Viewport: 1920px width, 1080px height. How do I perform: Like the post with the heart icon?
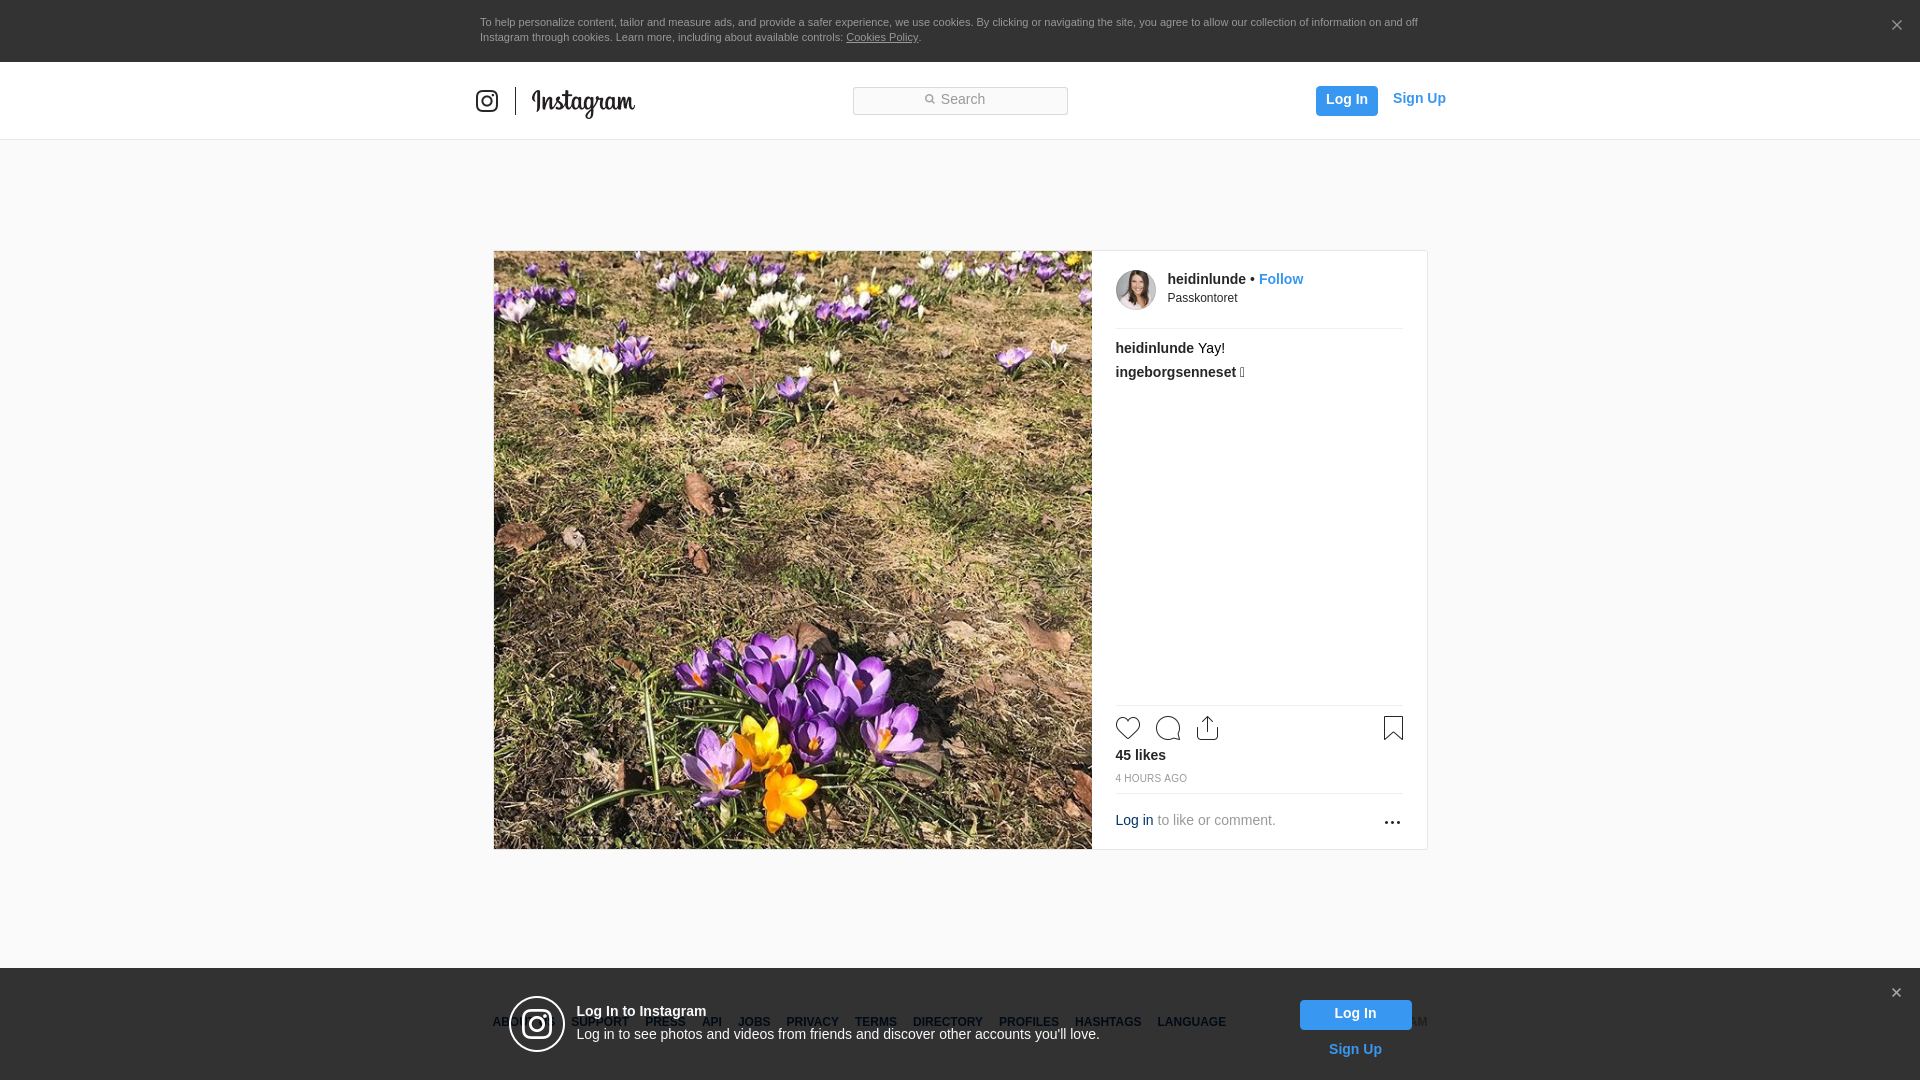pyautogui.click(x=1128, y=728)
